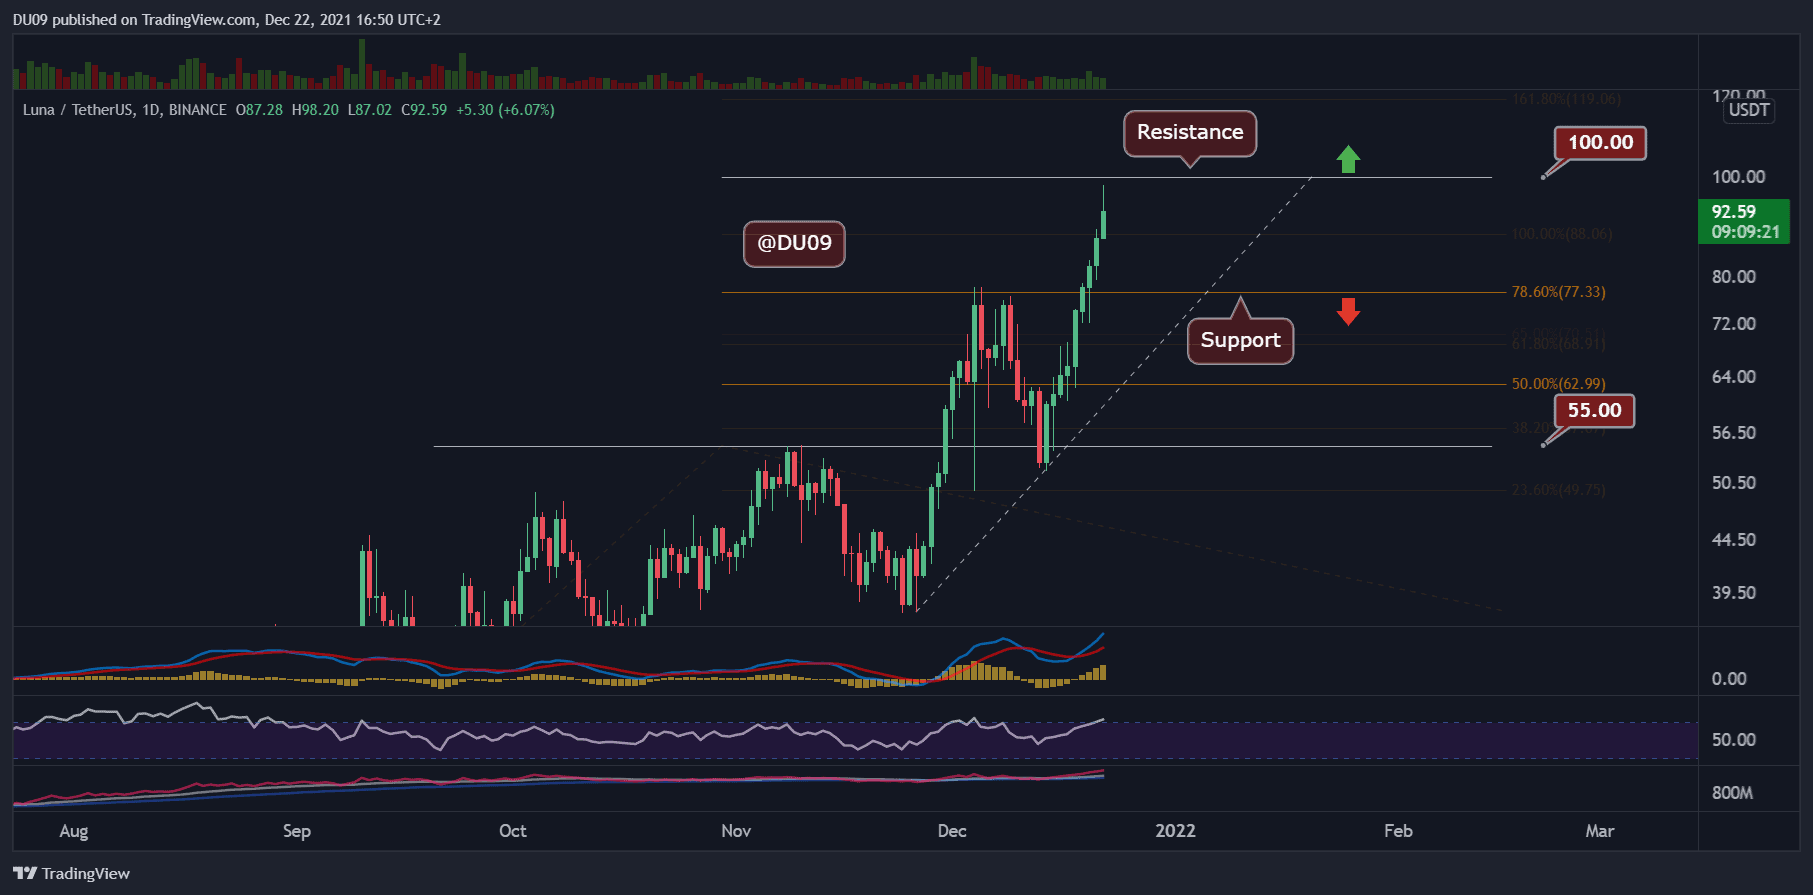Click the RSI 50.00 axis value
Image resolution: width=1813 pixels, height=895 pixels.
[x=1734, y=740]
